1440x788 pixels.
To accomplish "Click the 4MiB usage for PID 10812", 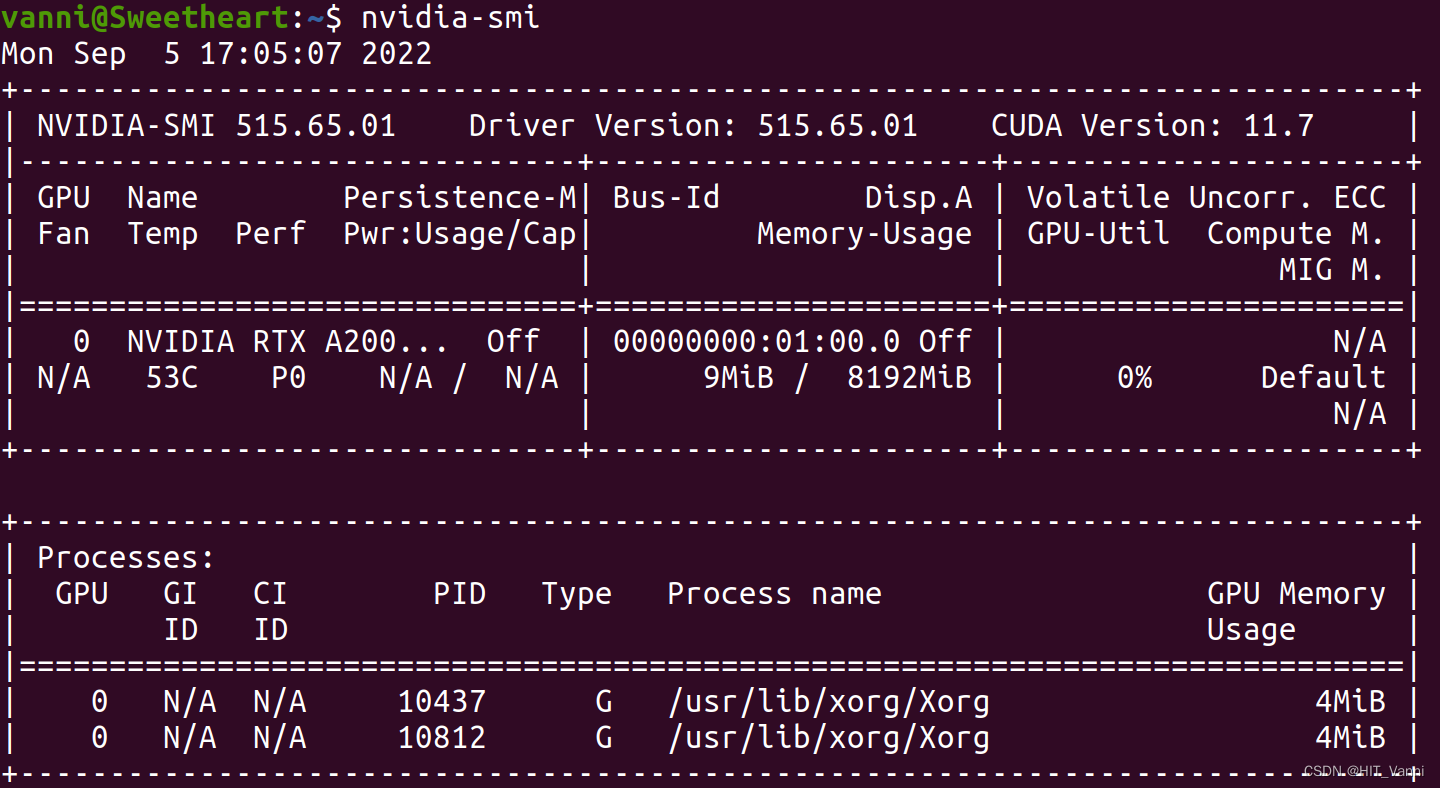I will coord(1350,737).
